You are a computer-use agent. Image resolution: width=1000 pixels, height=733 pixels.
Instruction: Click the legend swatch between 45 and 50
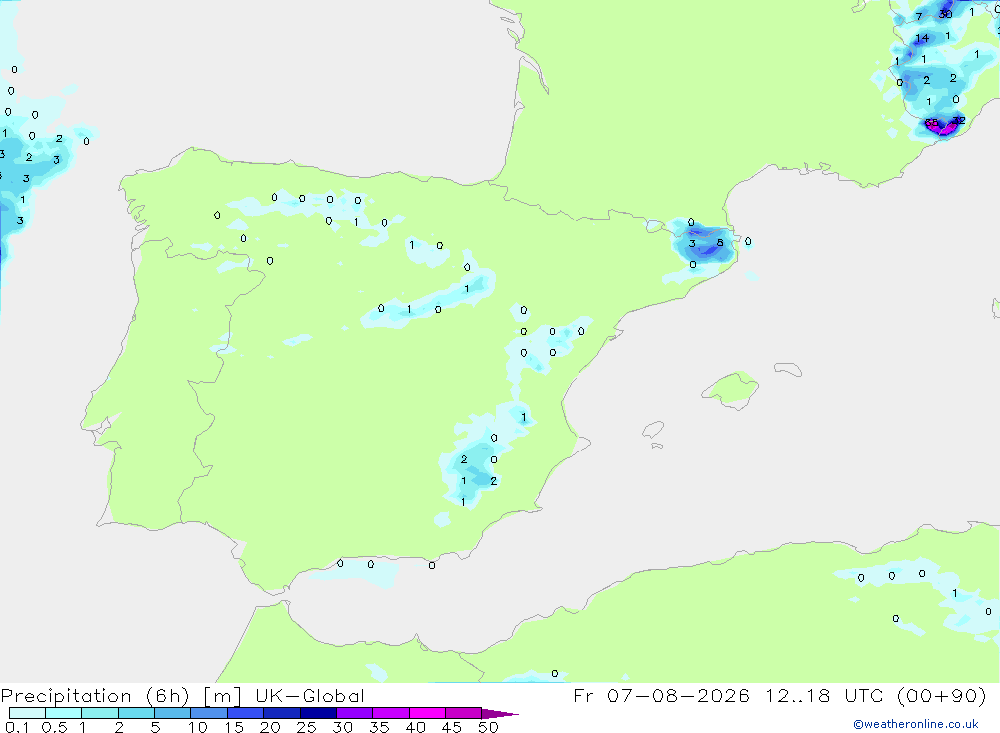click(464, 713)
